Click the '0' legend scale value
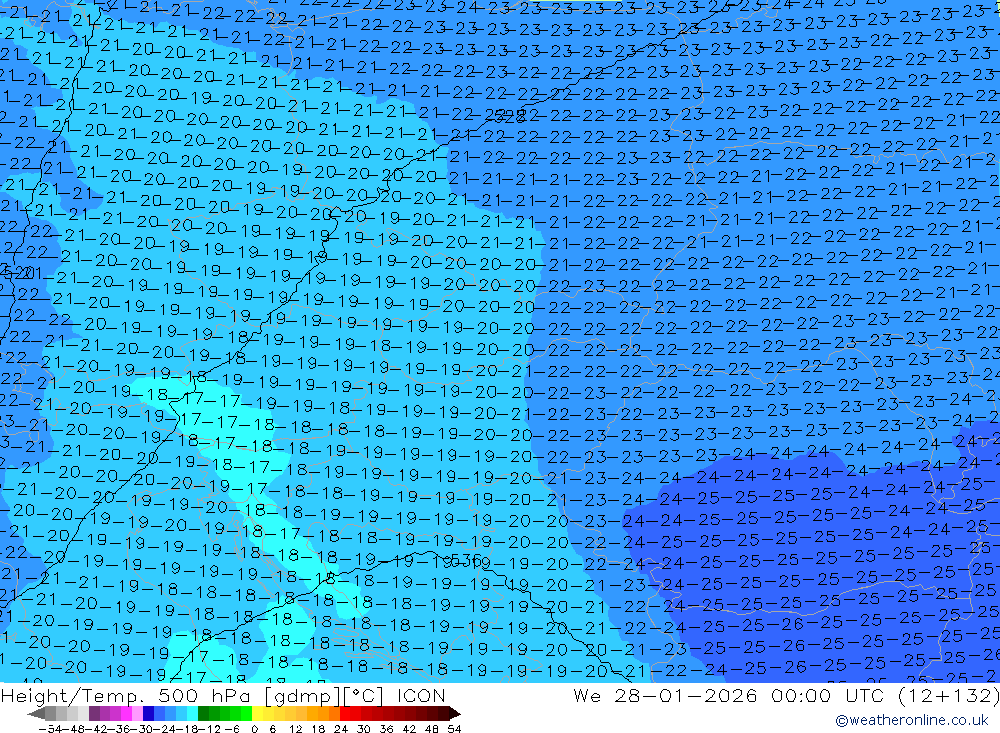Image resolution: width=1000 pixels, height=733 pixels. 255,729
